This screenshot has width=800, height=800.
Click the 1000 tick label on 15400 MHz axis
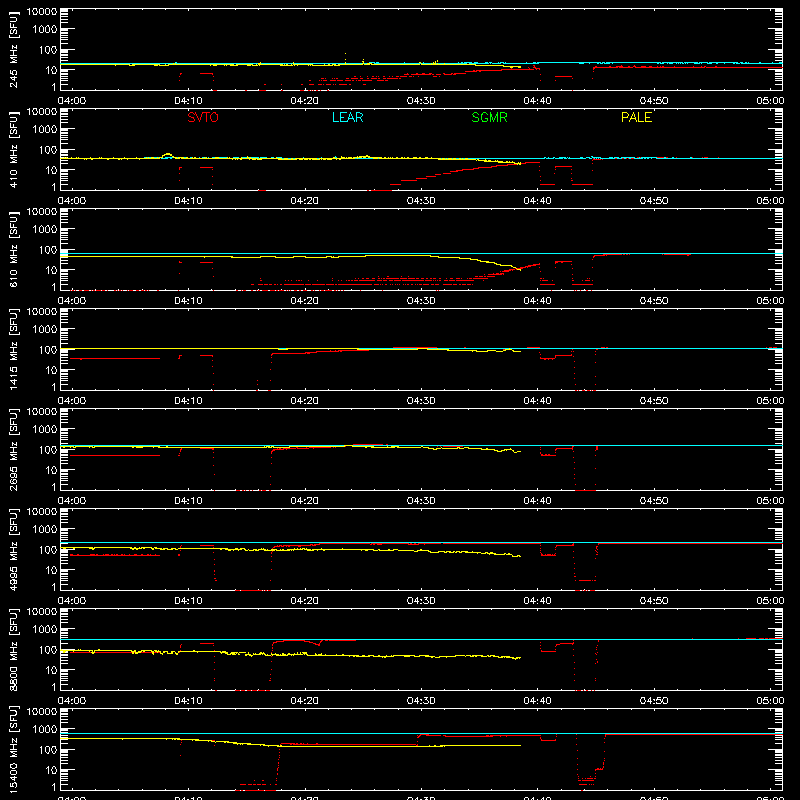(45, 730)
